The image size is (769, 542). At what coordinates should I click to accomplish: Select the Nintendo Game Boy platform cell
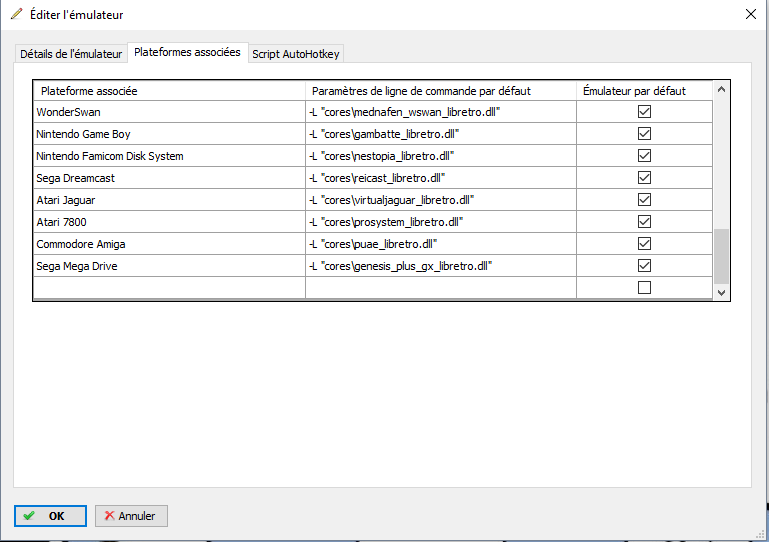[x=170, y=134]
